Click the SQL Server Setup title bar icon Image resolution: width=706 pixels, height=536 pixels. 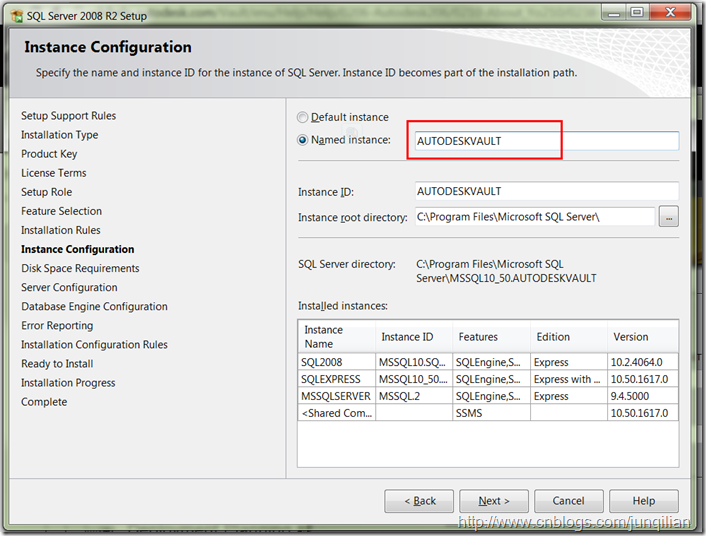tap(17, 16)
